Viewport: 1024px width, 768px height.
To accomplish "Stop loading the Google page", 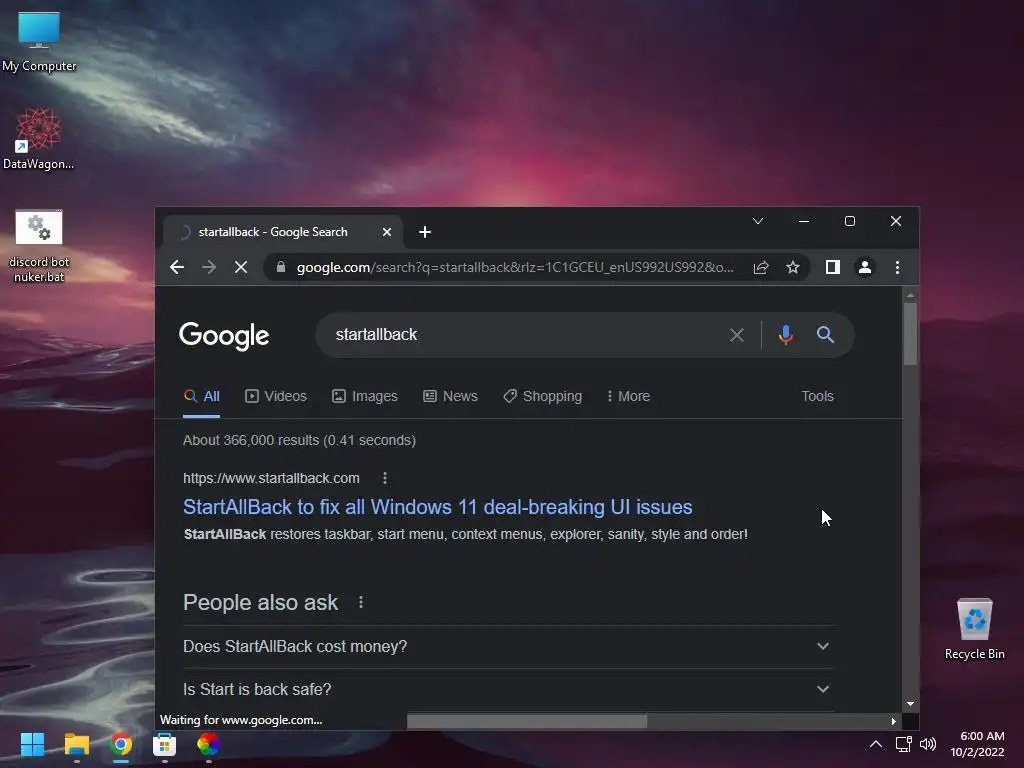I will point(241,267).
